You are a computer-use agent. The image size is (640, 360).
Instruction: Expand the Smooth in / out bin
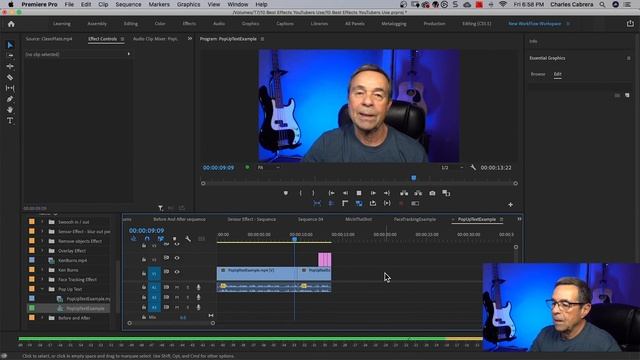coord(42,222)
